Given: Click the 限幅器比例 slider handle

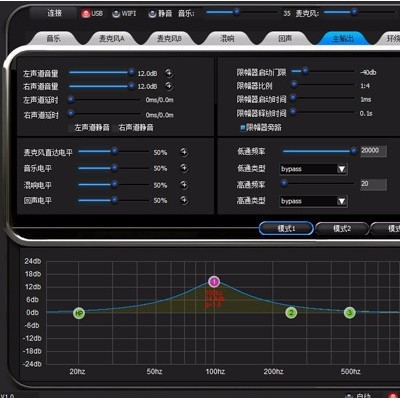Looking at the screenshot, I should point(294,85).
